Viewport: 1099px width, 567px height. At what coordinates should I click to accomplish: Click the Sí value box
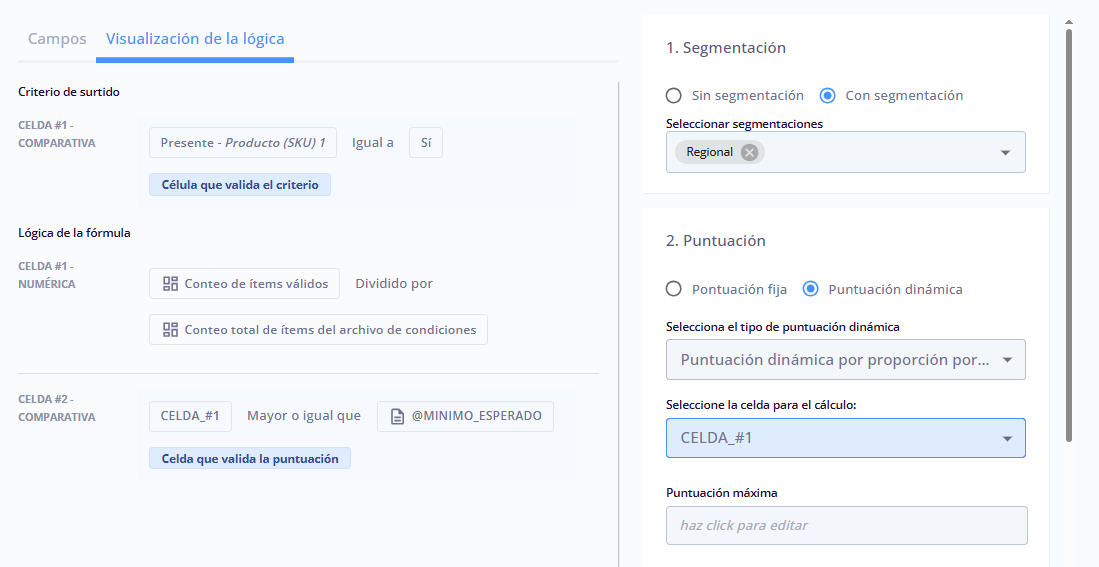425,142
